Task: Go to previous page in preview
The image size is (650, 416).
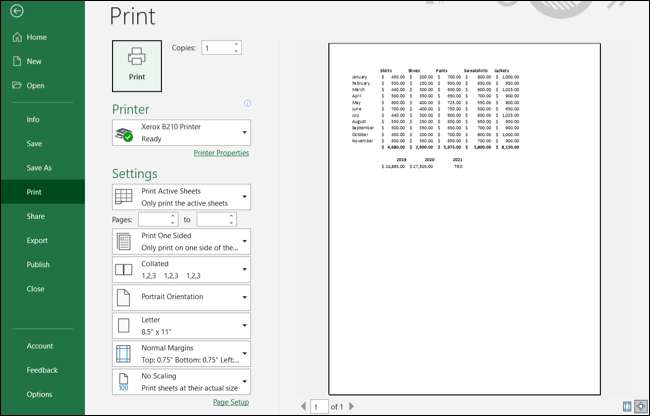Action: coord(302,406)
